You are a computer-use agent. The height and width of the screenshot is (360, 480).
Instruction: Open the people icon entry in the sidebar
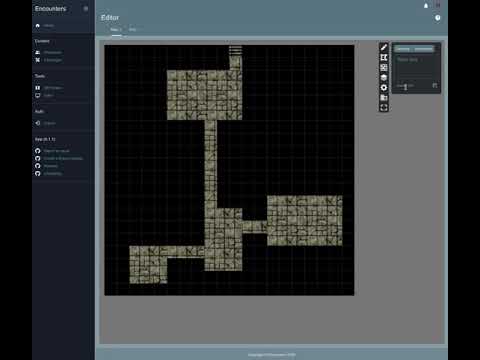(48, 52)
